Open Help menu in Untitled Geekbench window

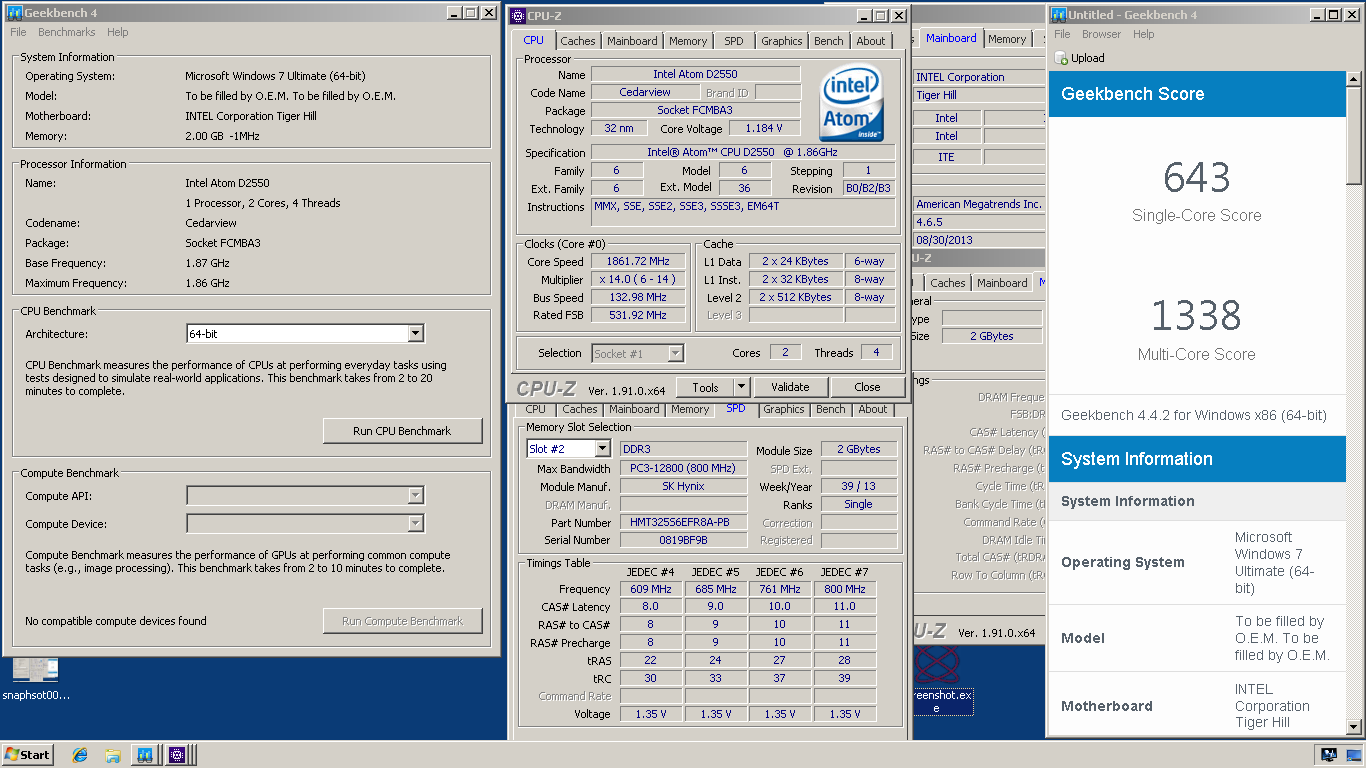pos(1143,34)
